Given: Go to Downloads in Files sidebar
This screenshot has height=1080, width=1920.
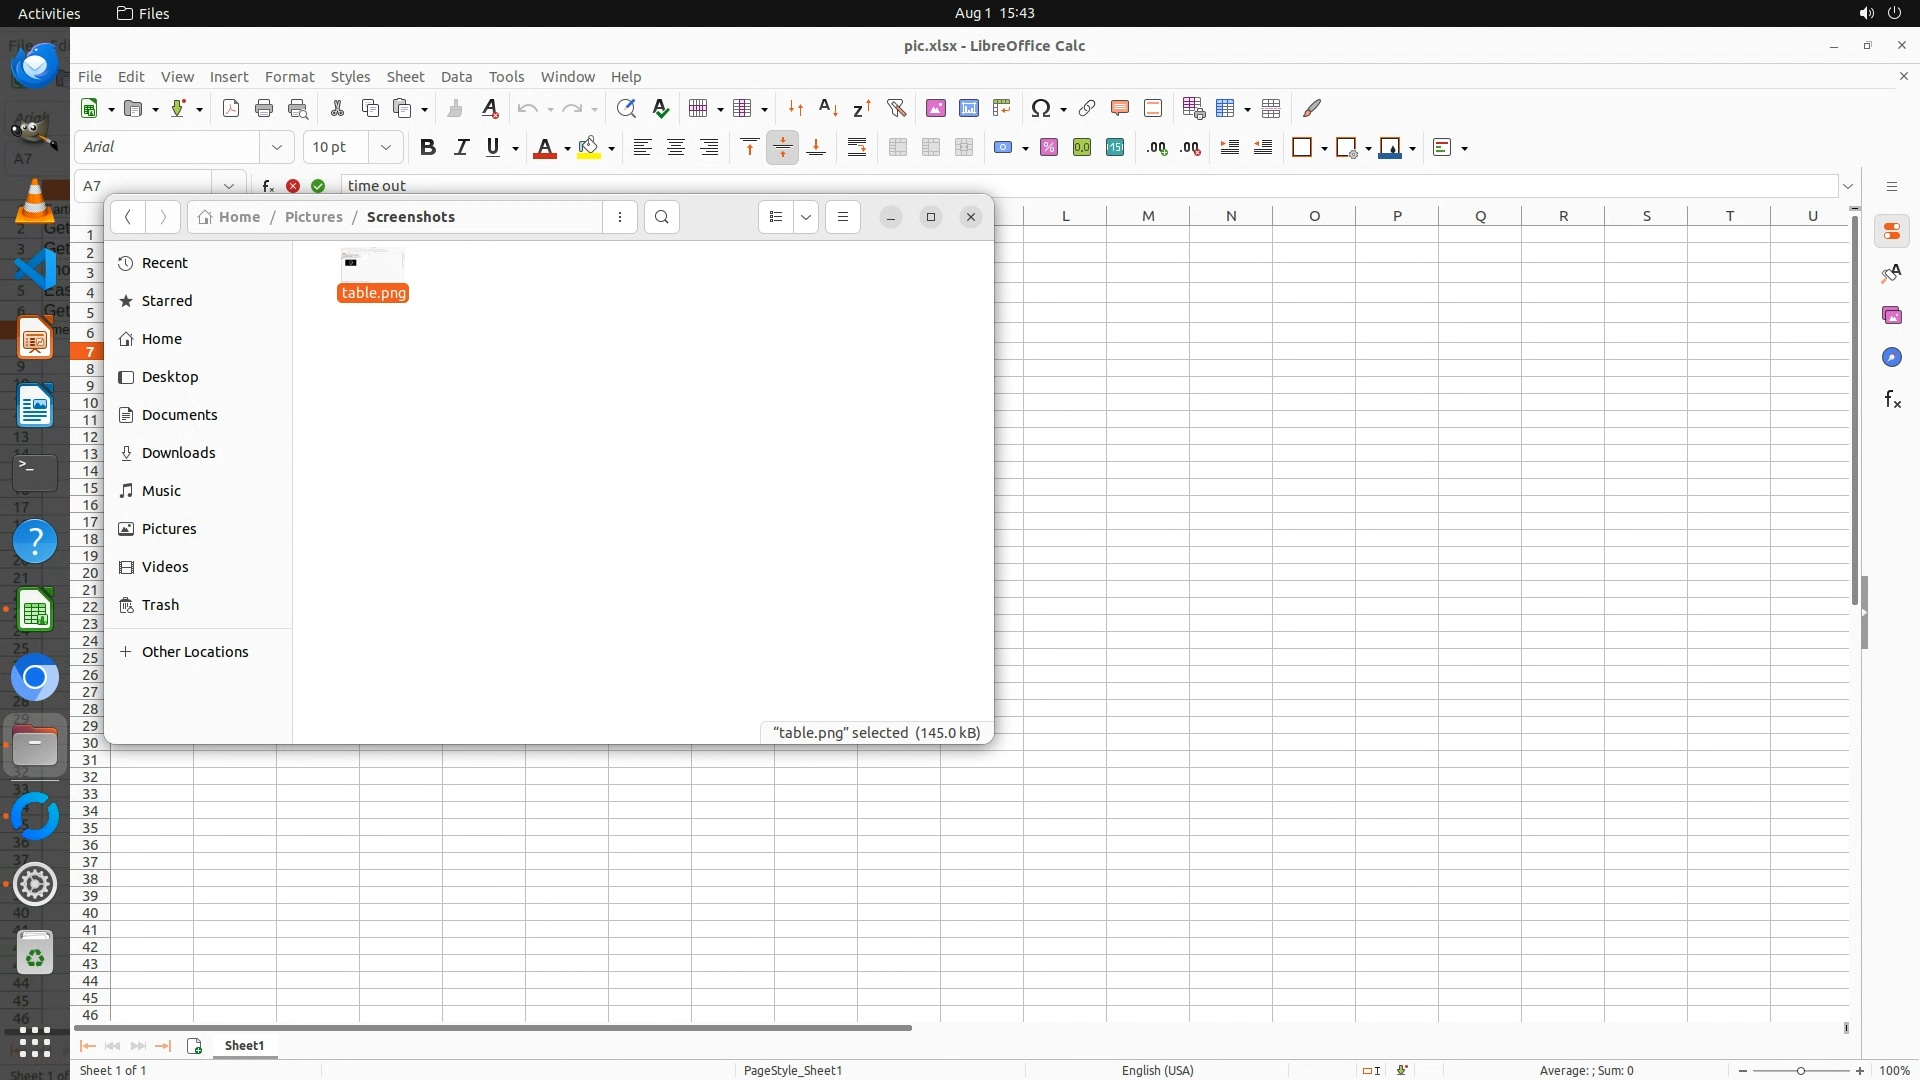Looking at the screenshot, I should click(x=178, y=453).
